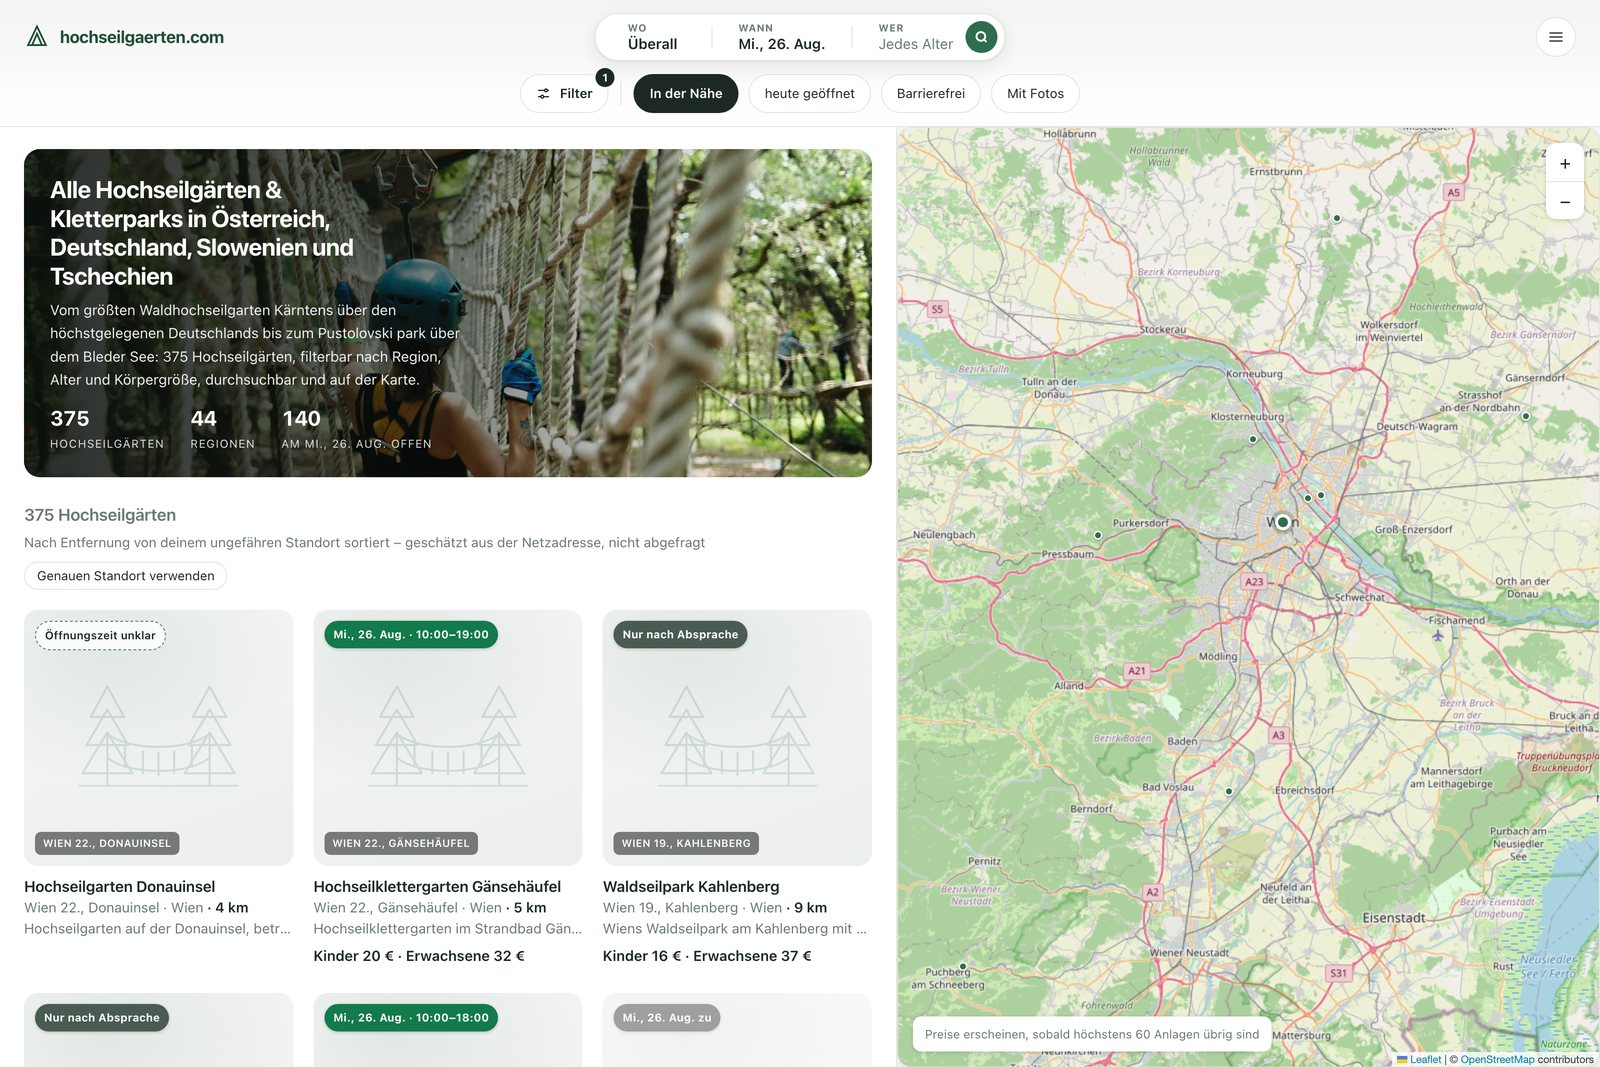Click the current location marker in Wien

pyautogui.click(x=1283, y=522)
